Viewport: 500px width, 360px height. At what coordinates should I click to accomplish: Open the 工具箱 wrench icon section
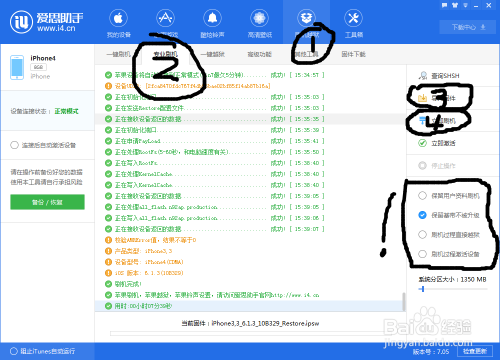click(x=353, y=18)
